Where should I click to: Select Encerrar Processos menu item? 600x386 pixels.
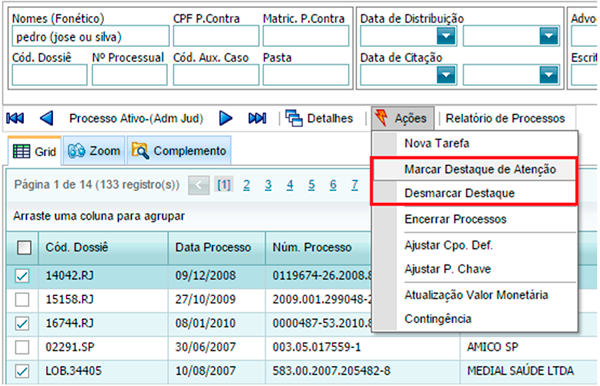[474, 219]
